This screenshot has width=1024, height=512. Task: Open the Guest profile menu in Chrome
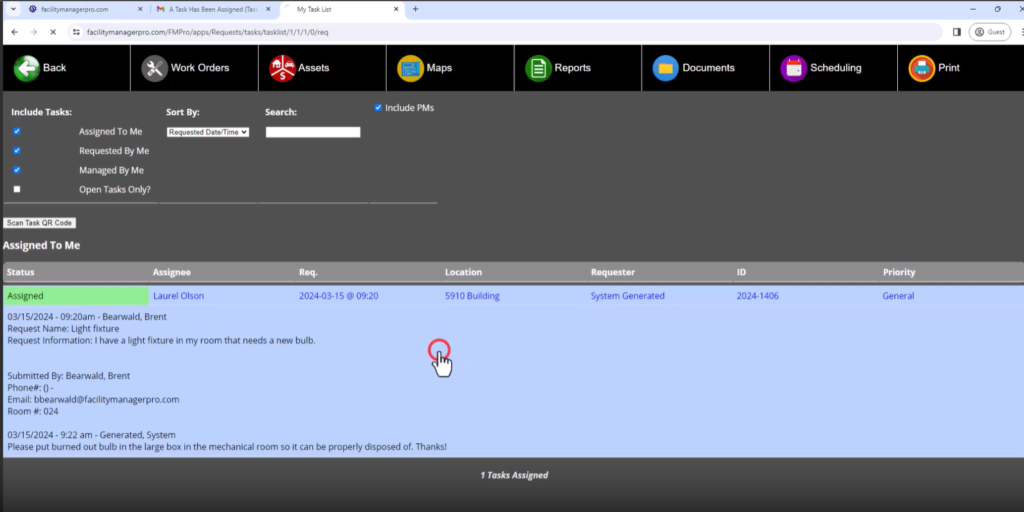pyautogui.click(x=989, y=32)
